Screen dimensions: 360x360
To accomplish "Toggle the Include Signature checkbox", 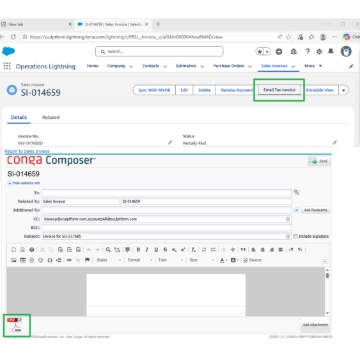I will pos(295,236).
